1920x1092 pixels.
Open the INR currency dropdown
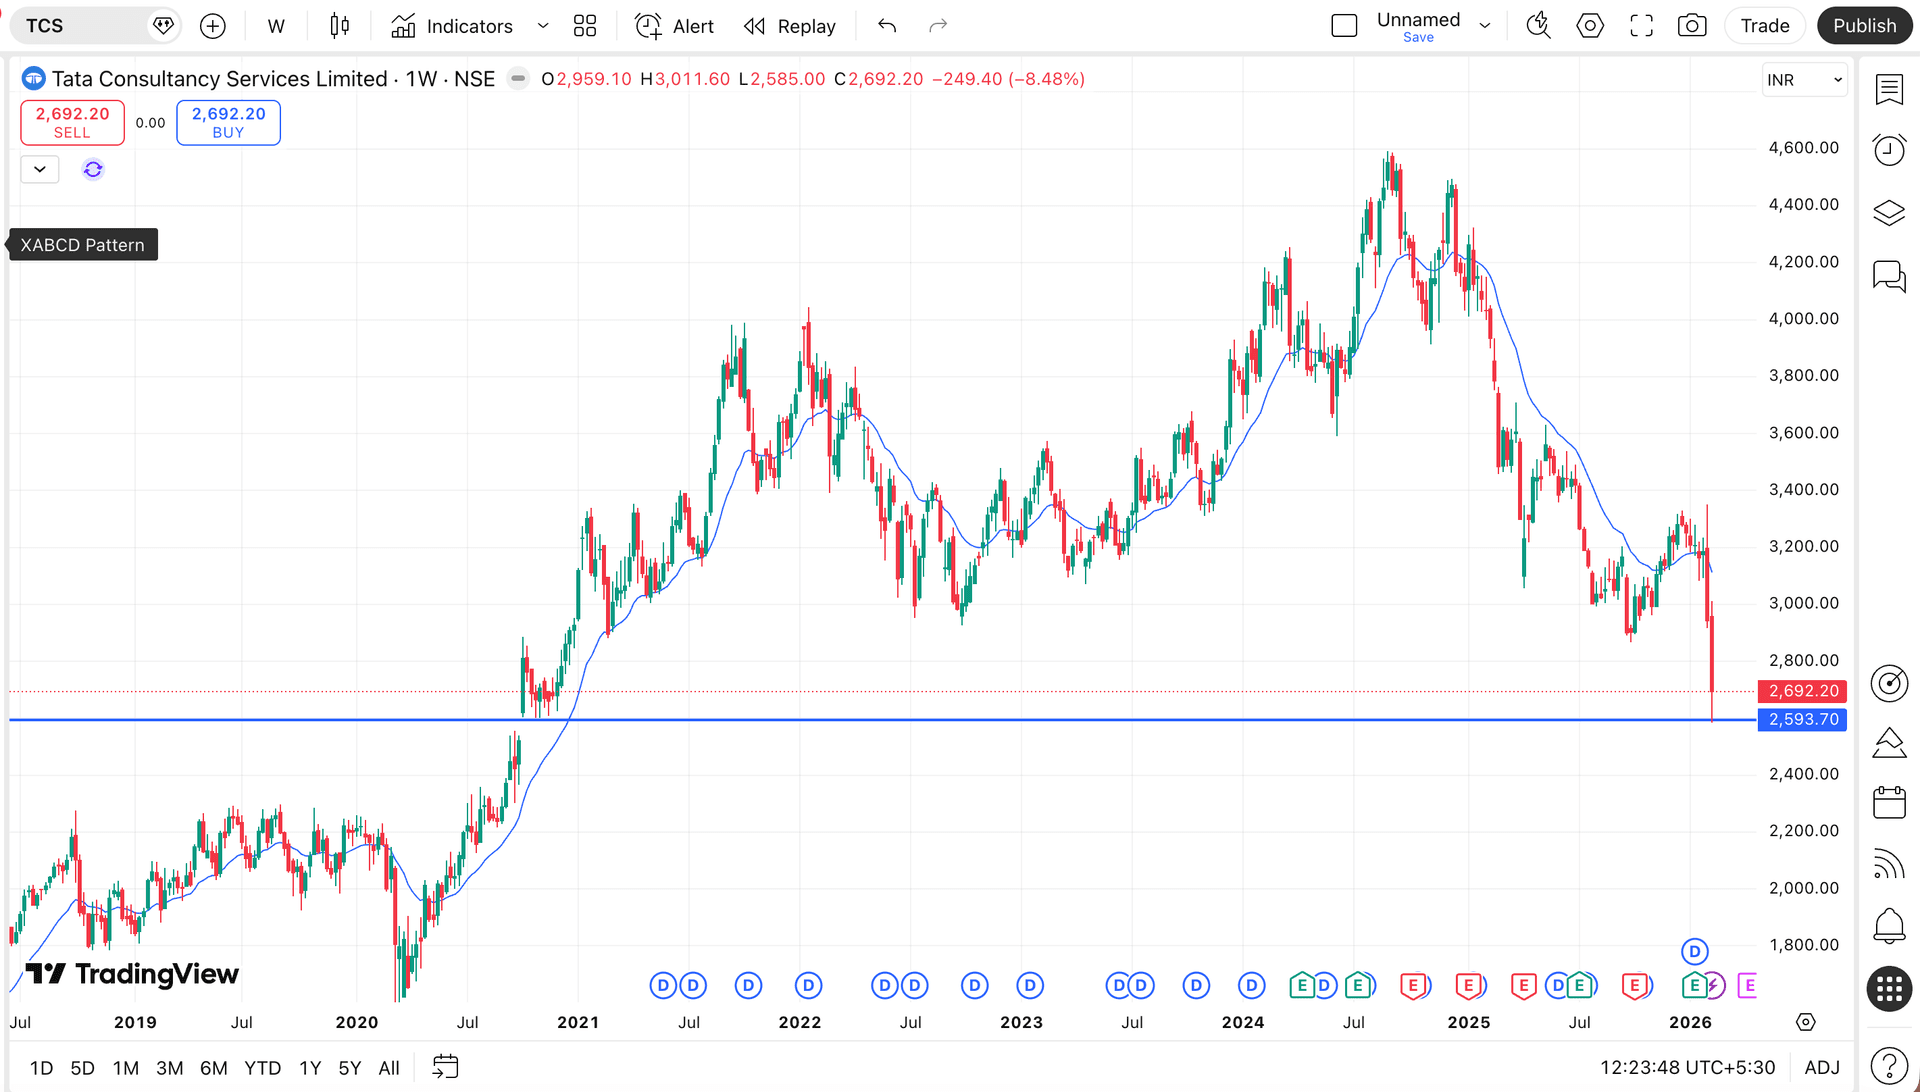coord(1804,80)
